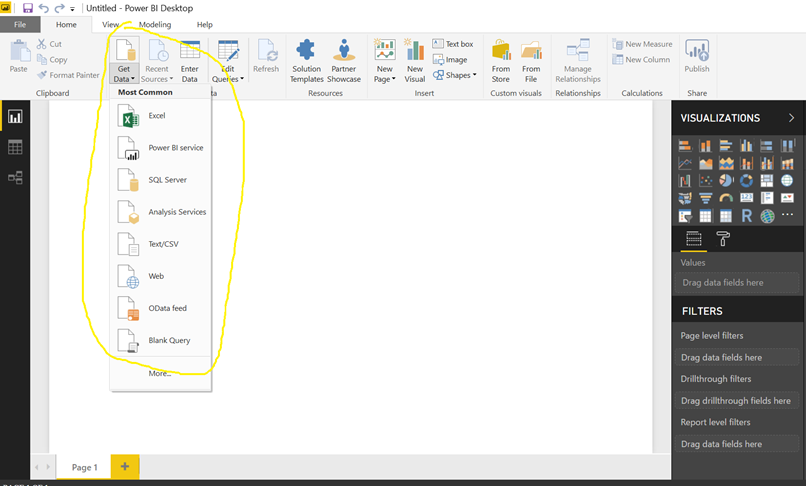Open the New Page dropdown
Screen dimensions: 806x486
coord(385,78)
